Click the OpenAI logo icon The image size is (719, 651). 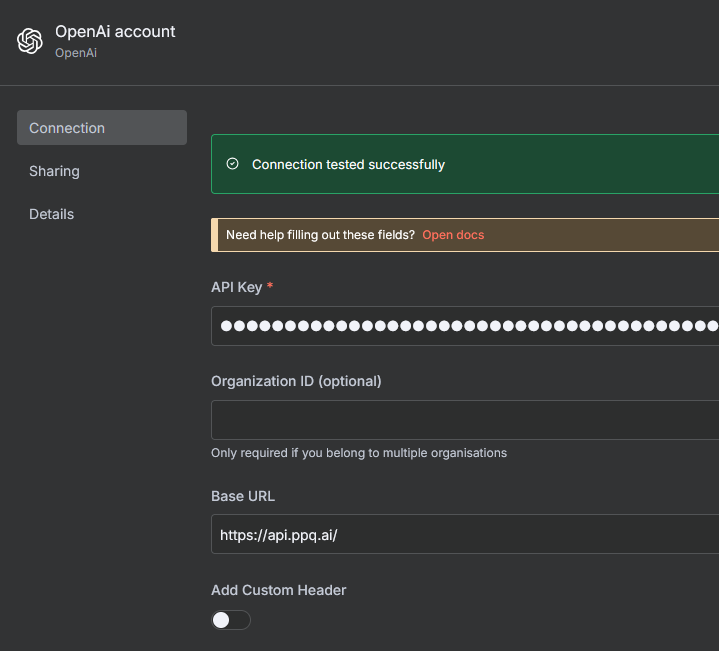(x=30, y=41)
